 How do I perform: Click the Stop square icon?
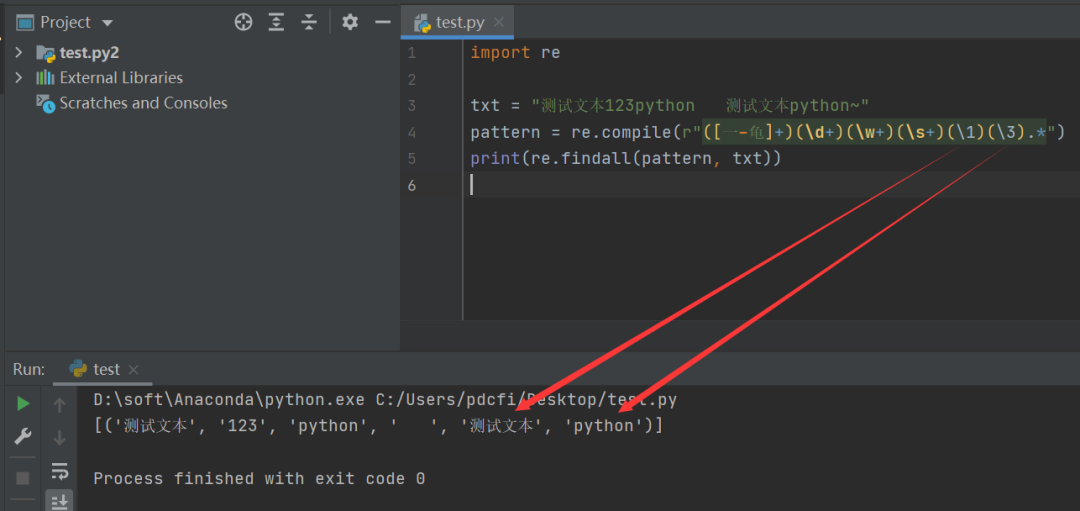(x=23, y=478)
